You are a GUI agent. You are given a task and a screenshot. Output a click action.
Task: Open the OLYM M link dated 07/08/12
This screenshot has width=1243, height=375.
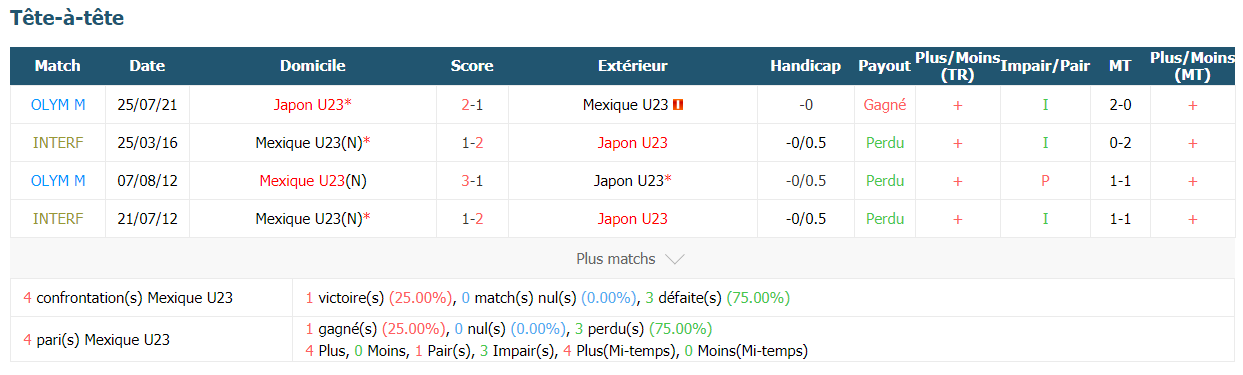[x=58, y=181]
